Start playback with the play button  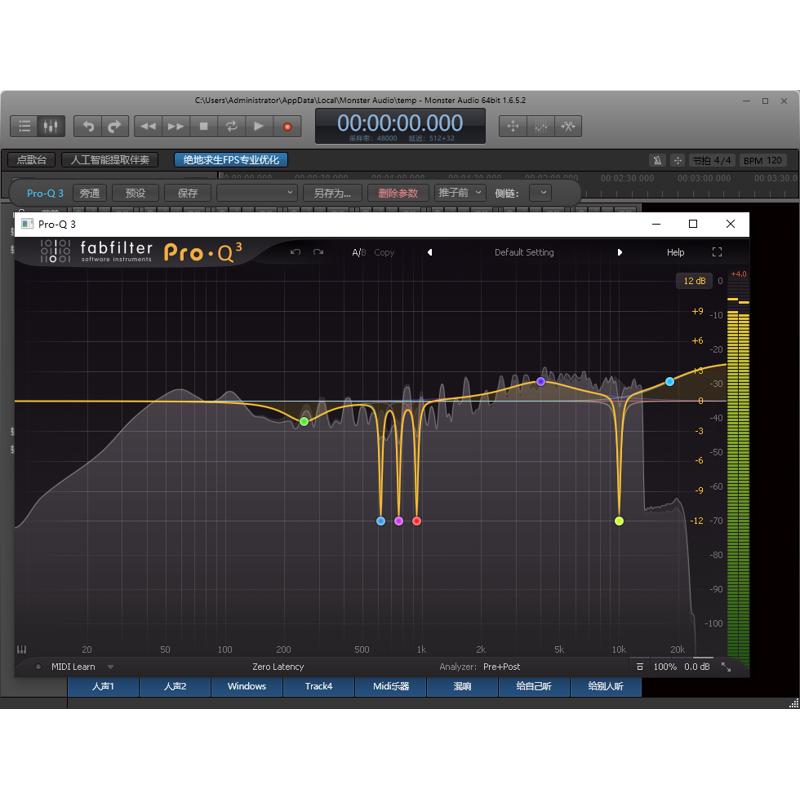coord(259,126)
